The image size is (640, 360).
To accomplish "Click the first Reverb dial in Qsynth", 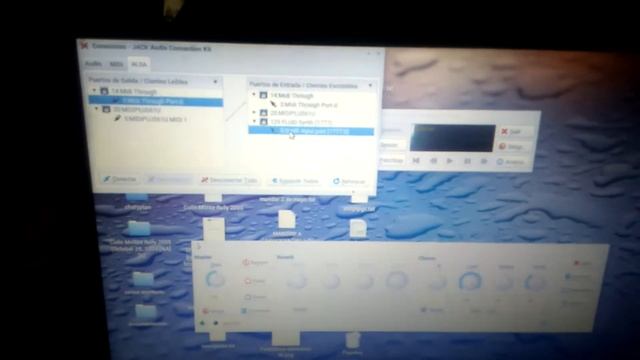I will tap(296, 280).
